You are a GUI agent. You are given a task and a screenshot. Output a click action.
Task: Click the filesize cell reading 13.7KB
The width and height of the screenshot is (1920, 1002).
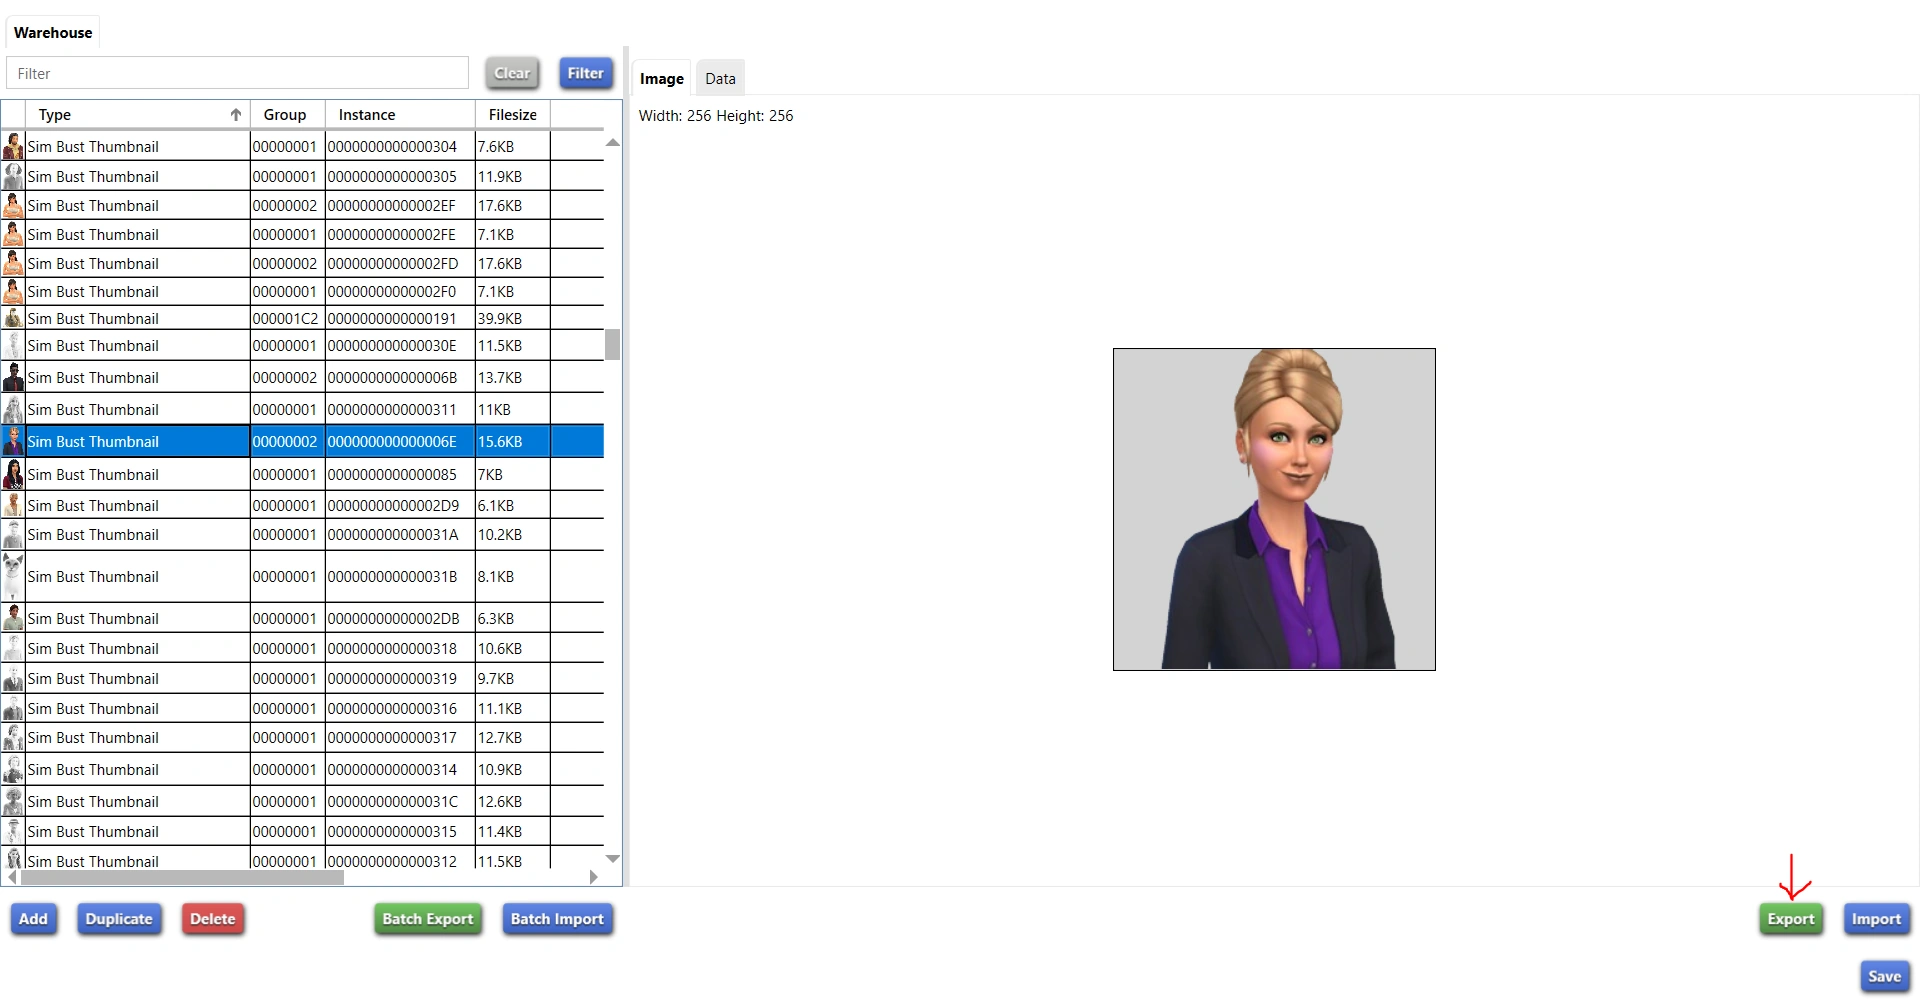[x=513, y=377]
